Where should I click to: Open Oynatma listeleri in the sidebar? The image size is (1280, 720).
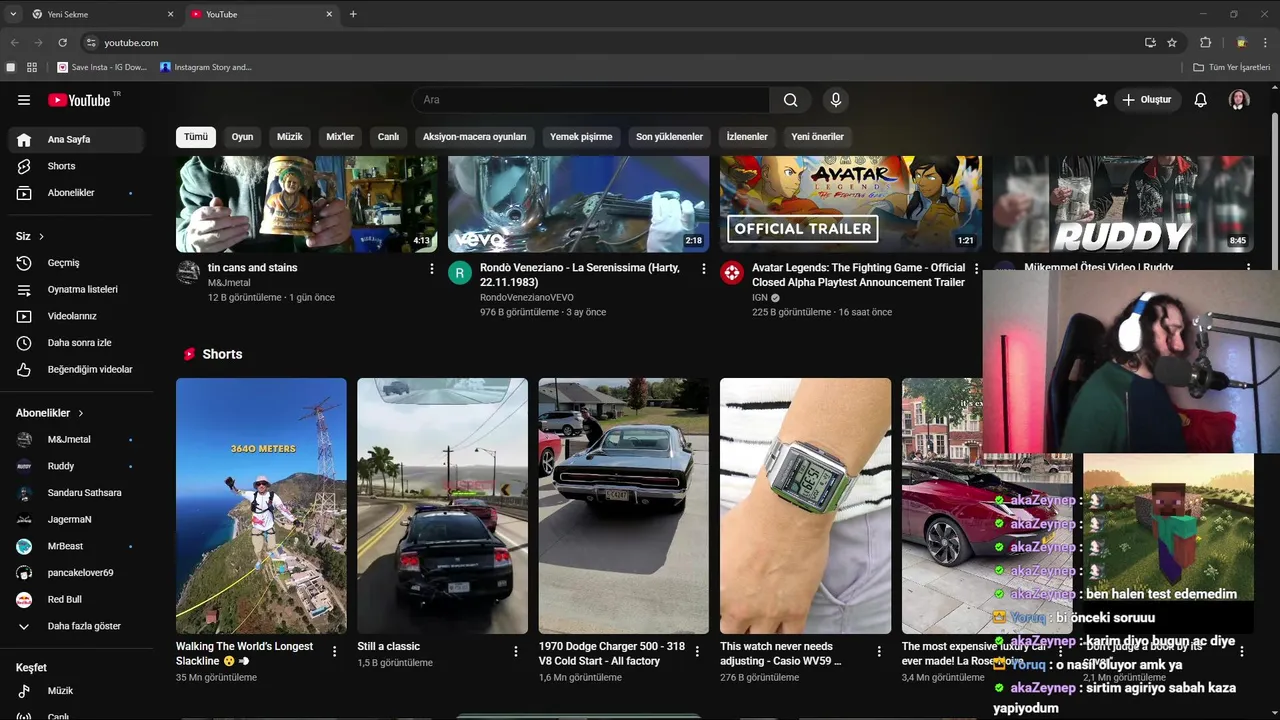point(76,289)
